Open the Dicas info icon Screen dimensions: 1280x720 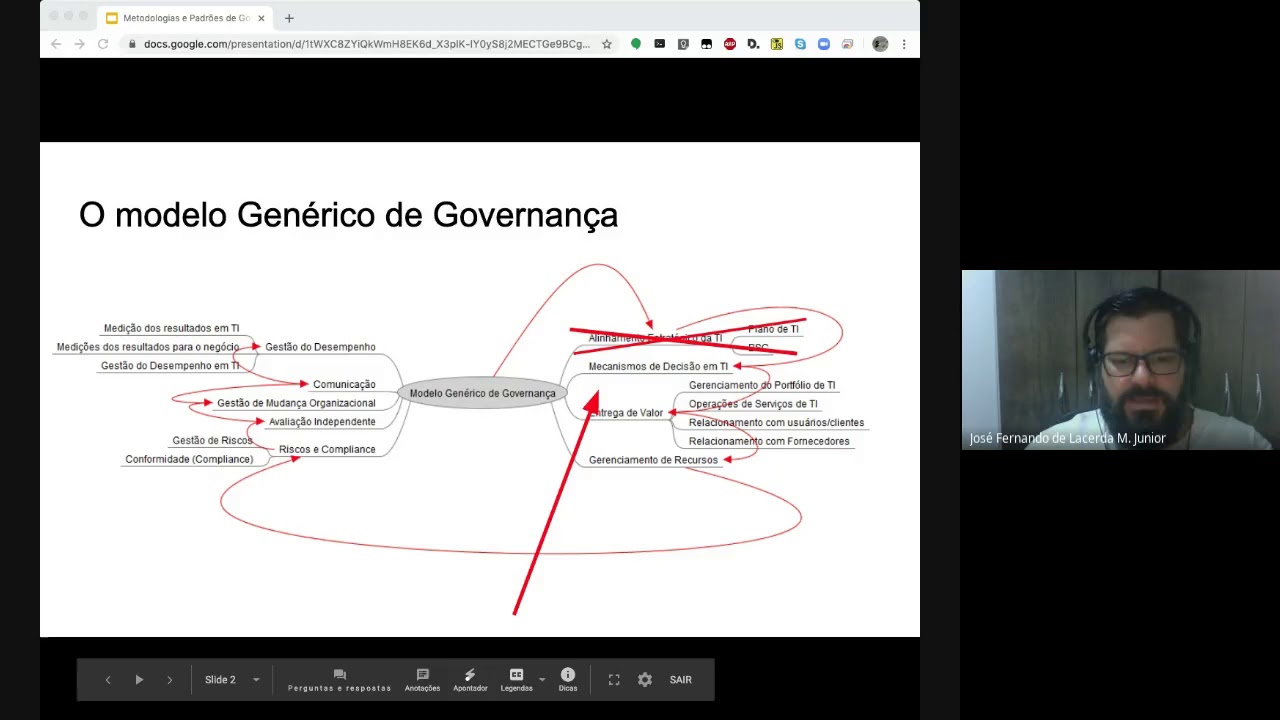click(x=568, y=680)
